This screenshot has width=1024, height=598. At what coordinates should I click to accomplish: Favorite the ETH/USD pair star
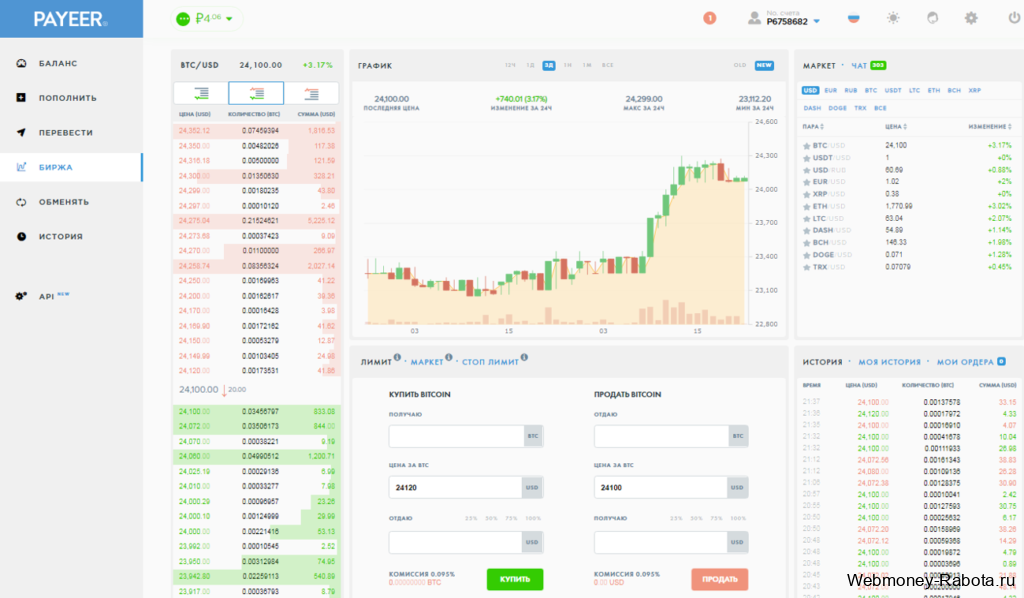click(x=807, y=206)
